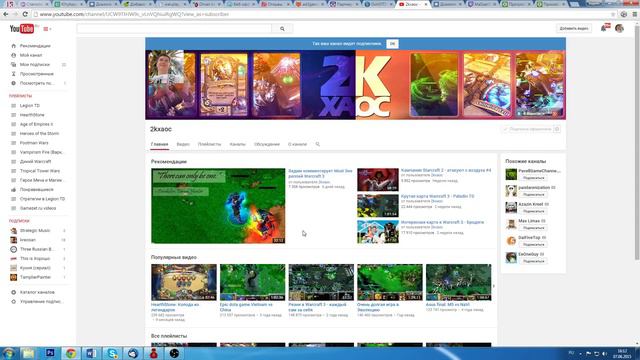640x360 pixels.
Task: Open the account avatar in header
Action: pos(619,28)
